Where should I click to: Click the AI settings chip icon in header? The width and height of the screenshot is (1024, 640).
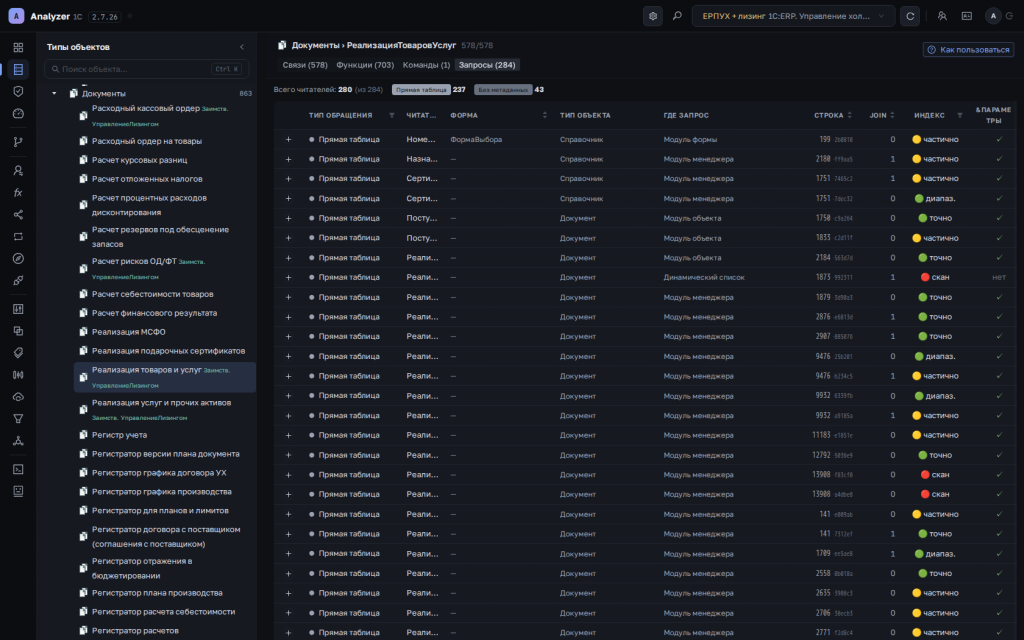652,16
